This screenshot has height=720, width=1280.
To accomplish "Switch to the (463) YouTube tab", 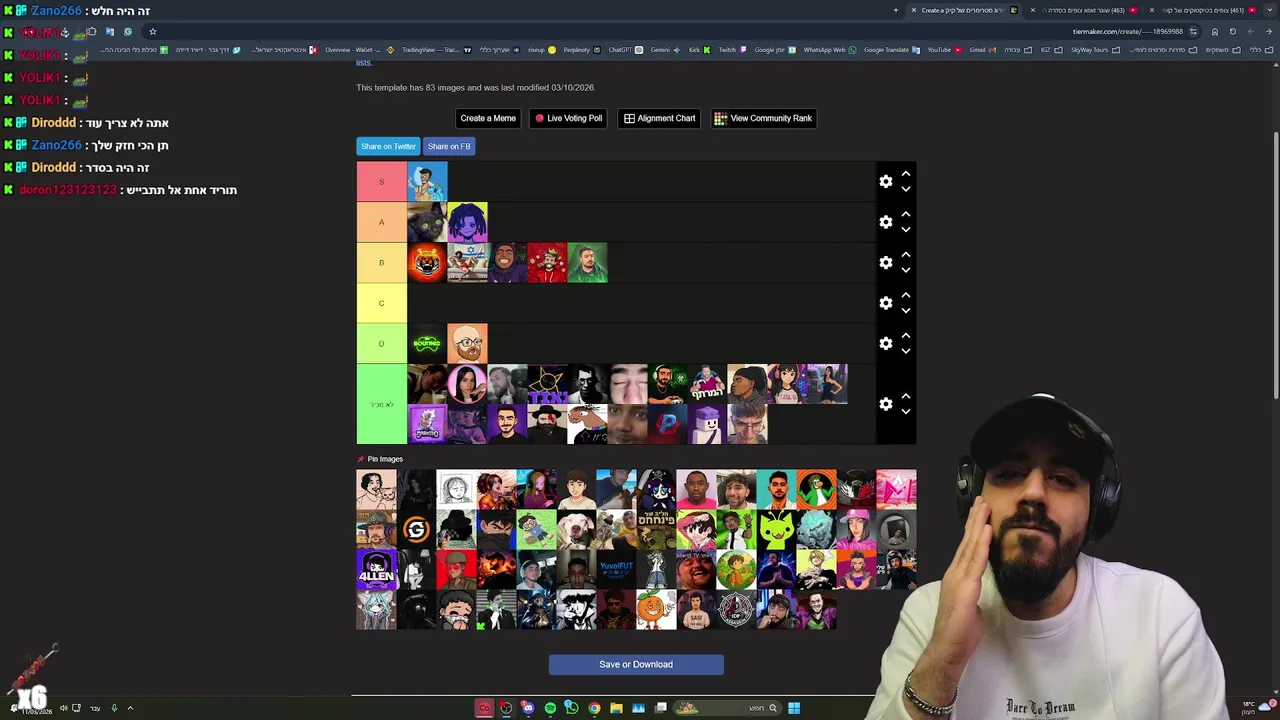I will click(x=1085, y=10).
